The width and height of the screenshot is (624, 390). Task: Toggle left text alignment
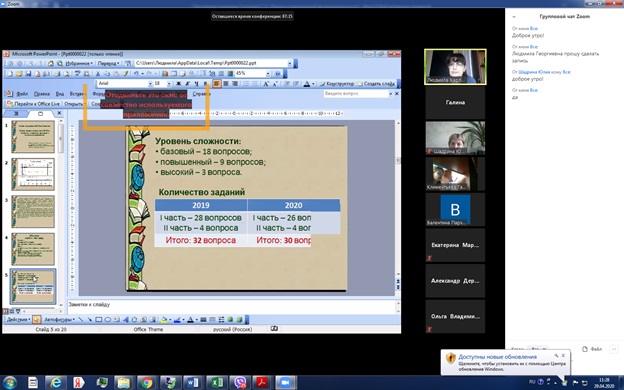coord(217,84)
